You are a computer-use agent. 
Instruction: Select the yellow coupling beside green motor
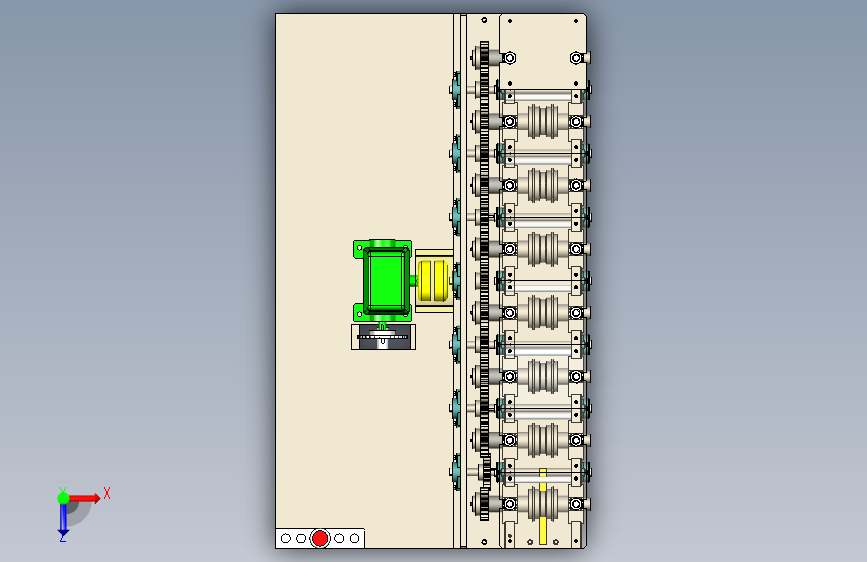[434, 280]
